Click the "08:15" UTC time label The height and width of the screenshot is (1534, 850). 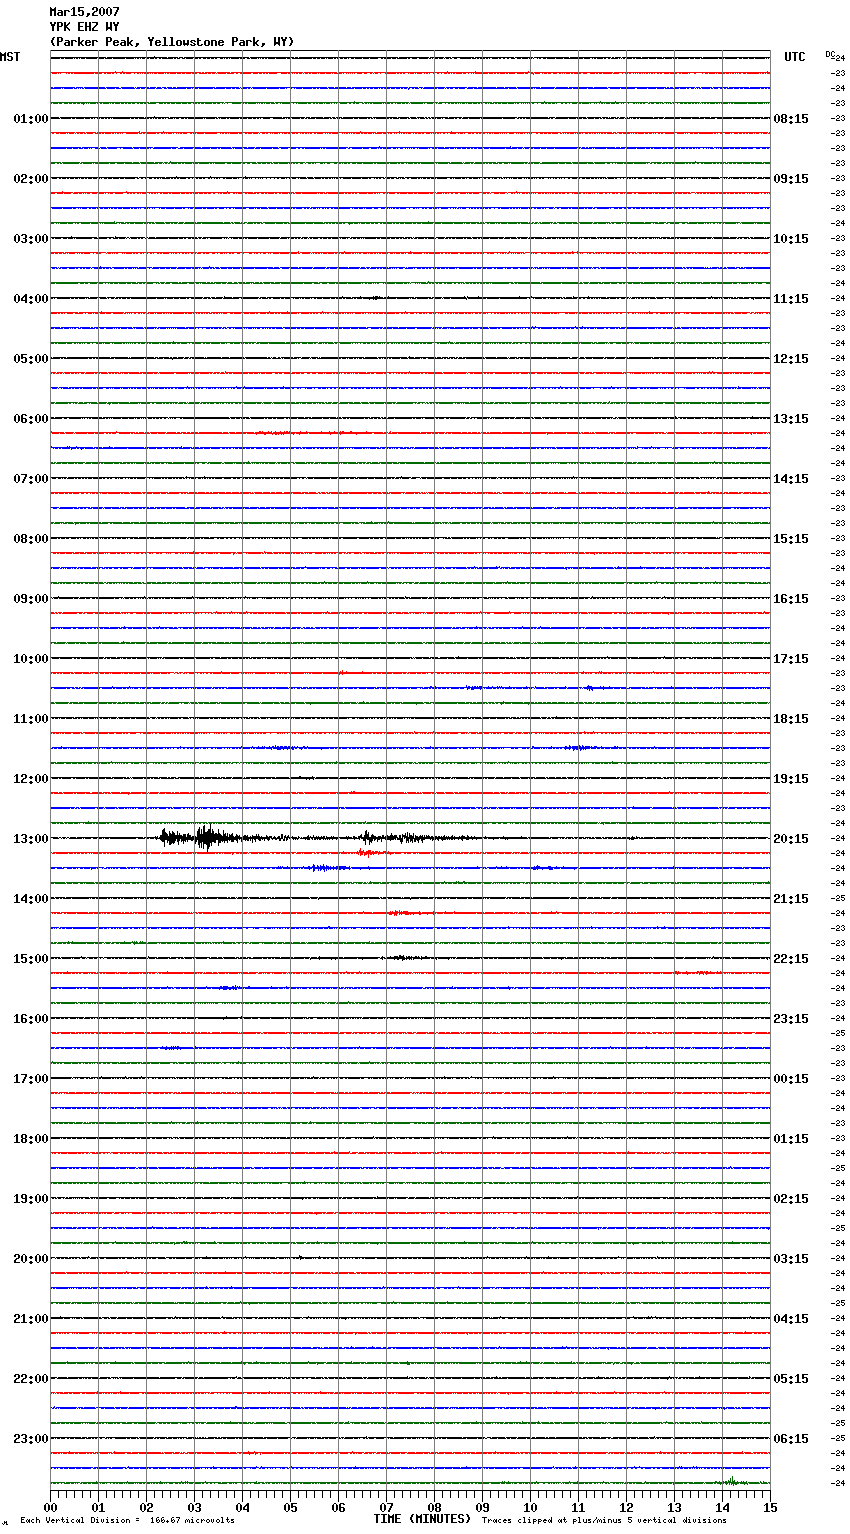(791, 119)
